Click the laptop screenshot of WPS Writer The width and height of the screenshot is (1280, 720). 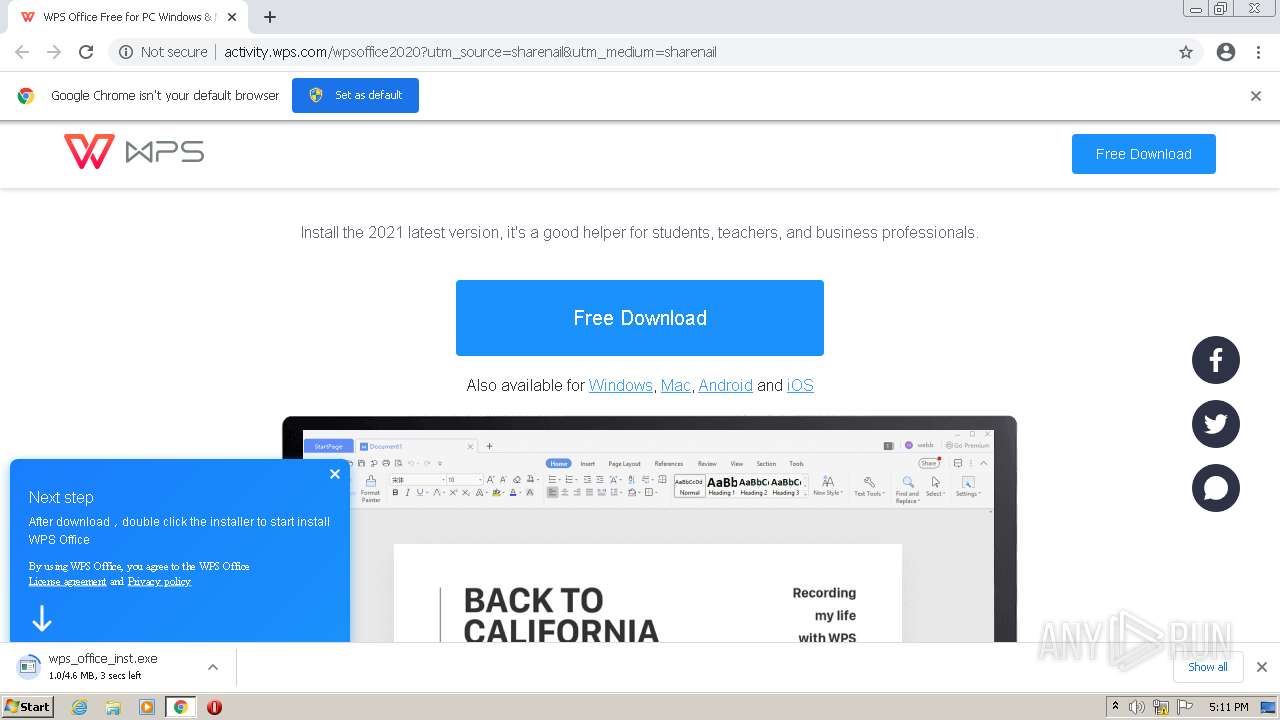coord(649,529)
